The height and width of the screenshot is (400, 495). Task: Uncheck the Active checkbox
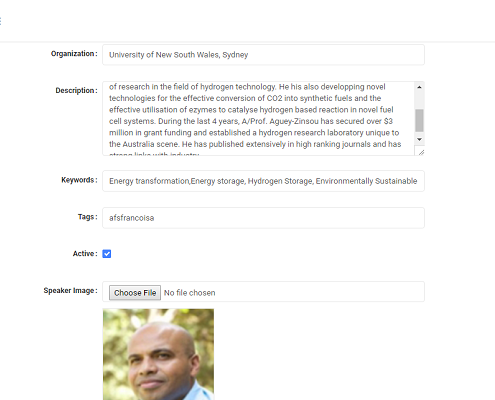coord(107,254)
